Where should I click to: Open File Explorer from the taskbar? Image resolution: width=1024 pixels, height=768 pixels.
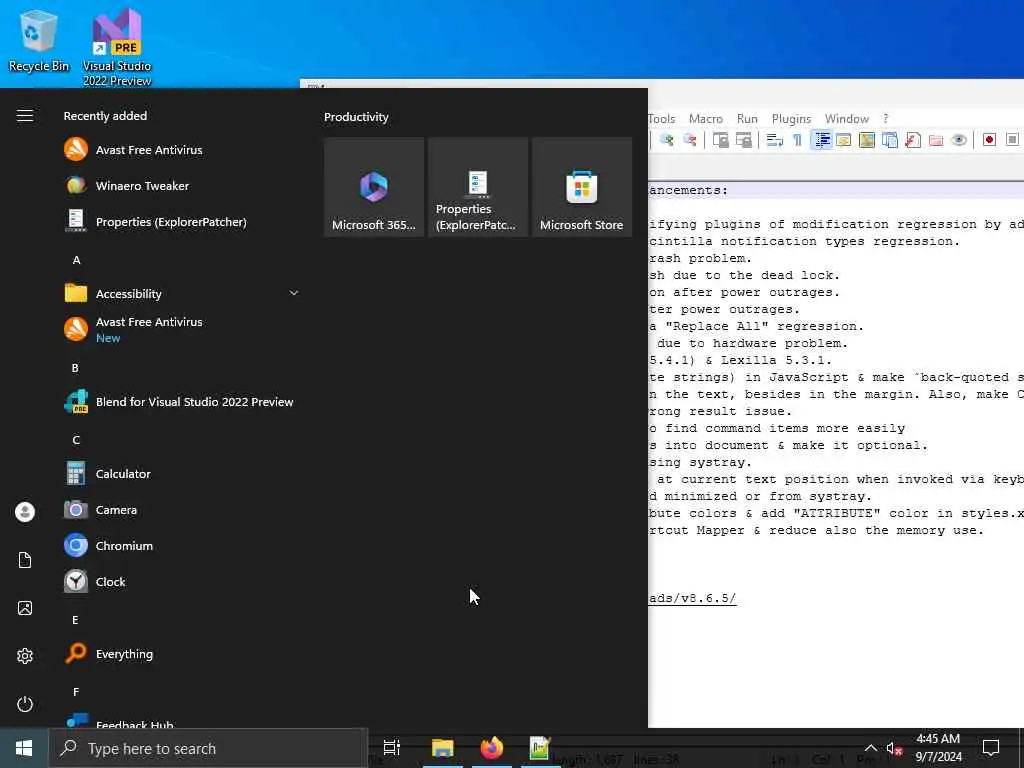click(x=442, y=748)
